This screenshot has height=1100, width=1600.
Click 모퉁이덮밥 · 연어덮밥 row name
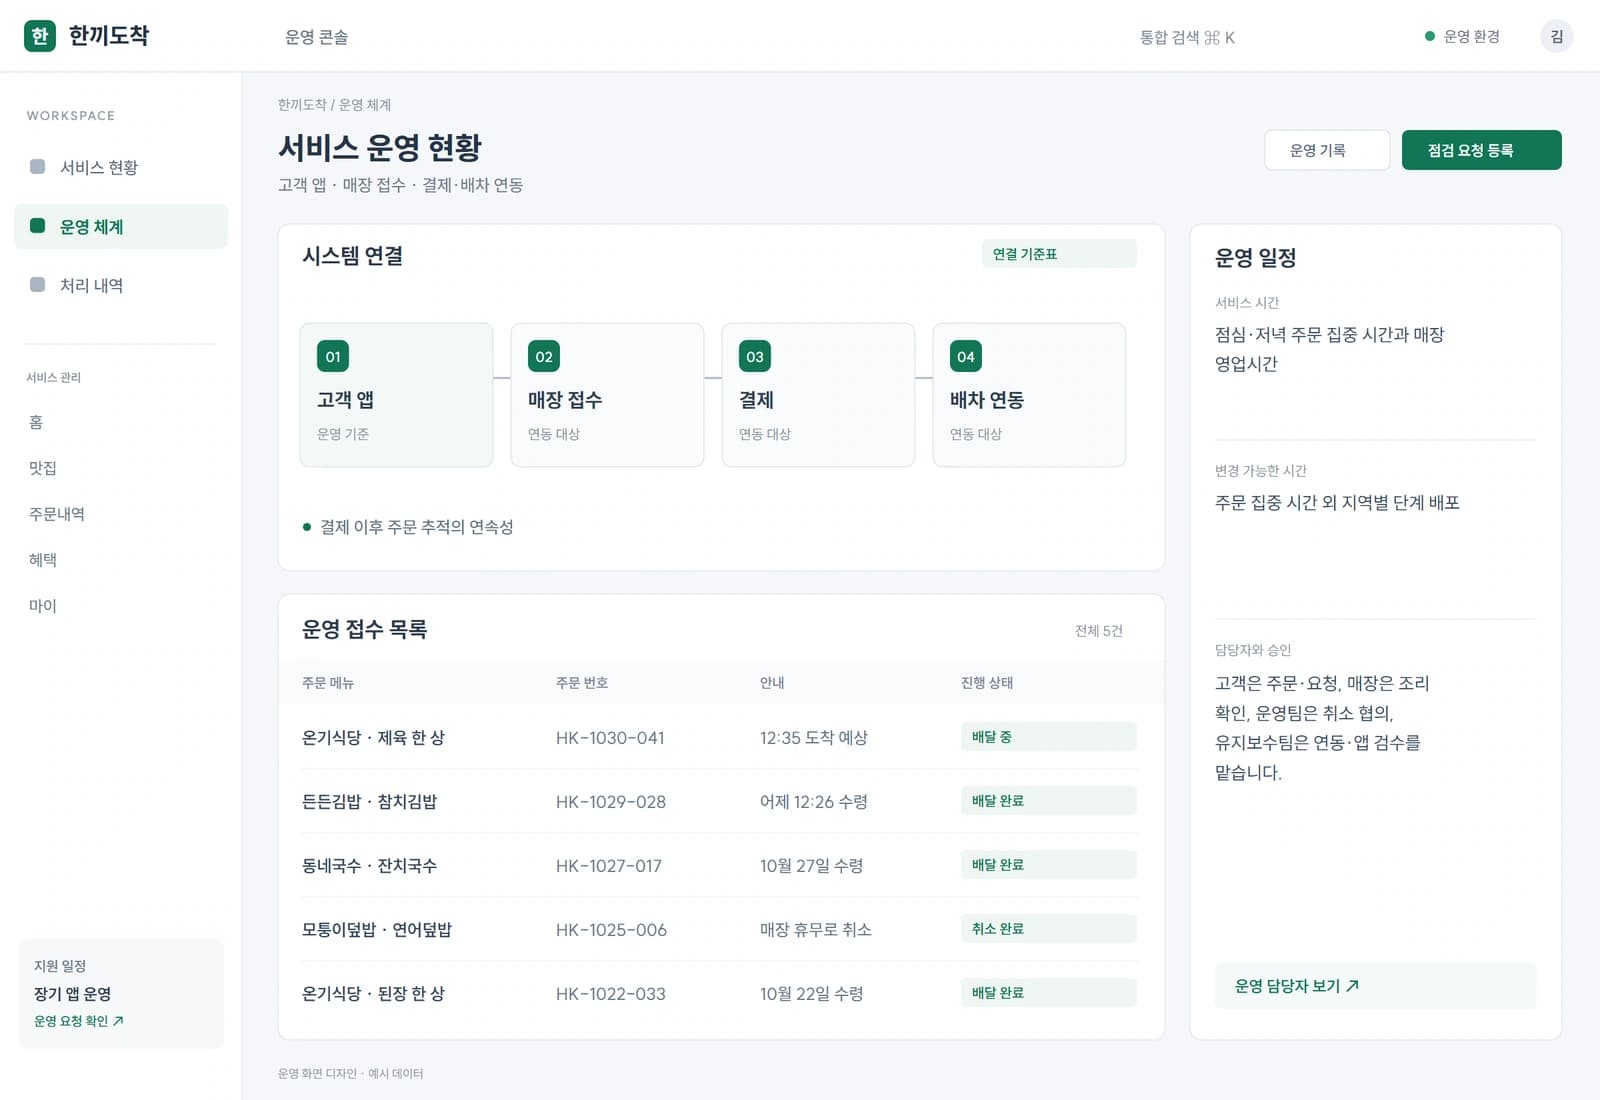coord(377,930)
